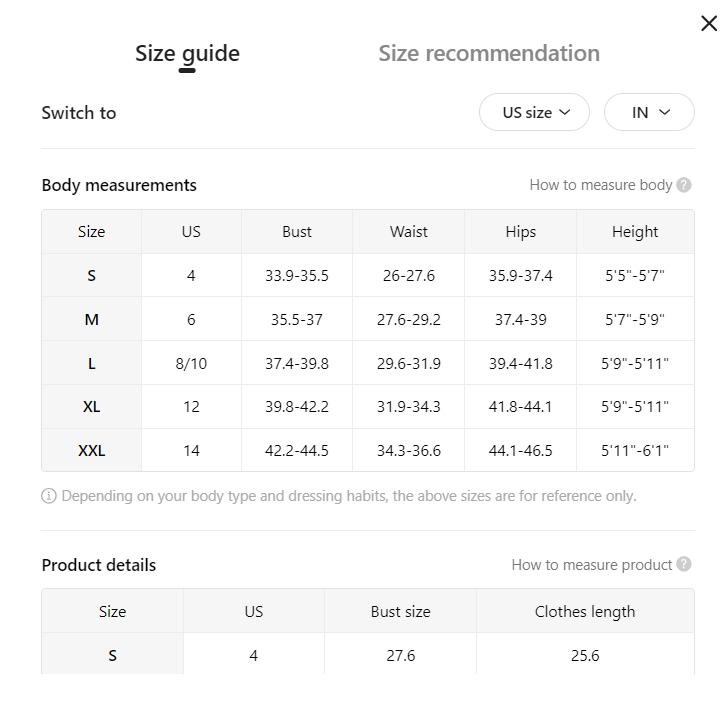Click the How to measure body link
Image resolution: width=722 pixels, height=702 pixels.
pos(600,185)
